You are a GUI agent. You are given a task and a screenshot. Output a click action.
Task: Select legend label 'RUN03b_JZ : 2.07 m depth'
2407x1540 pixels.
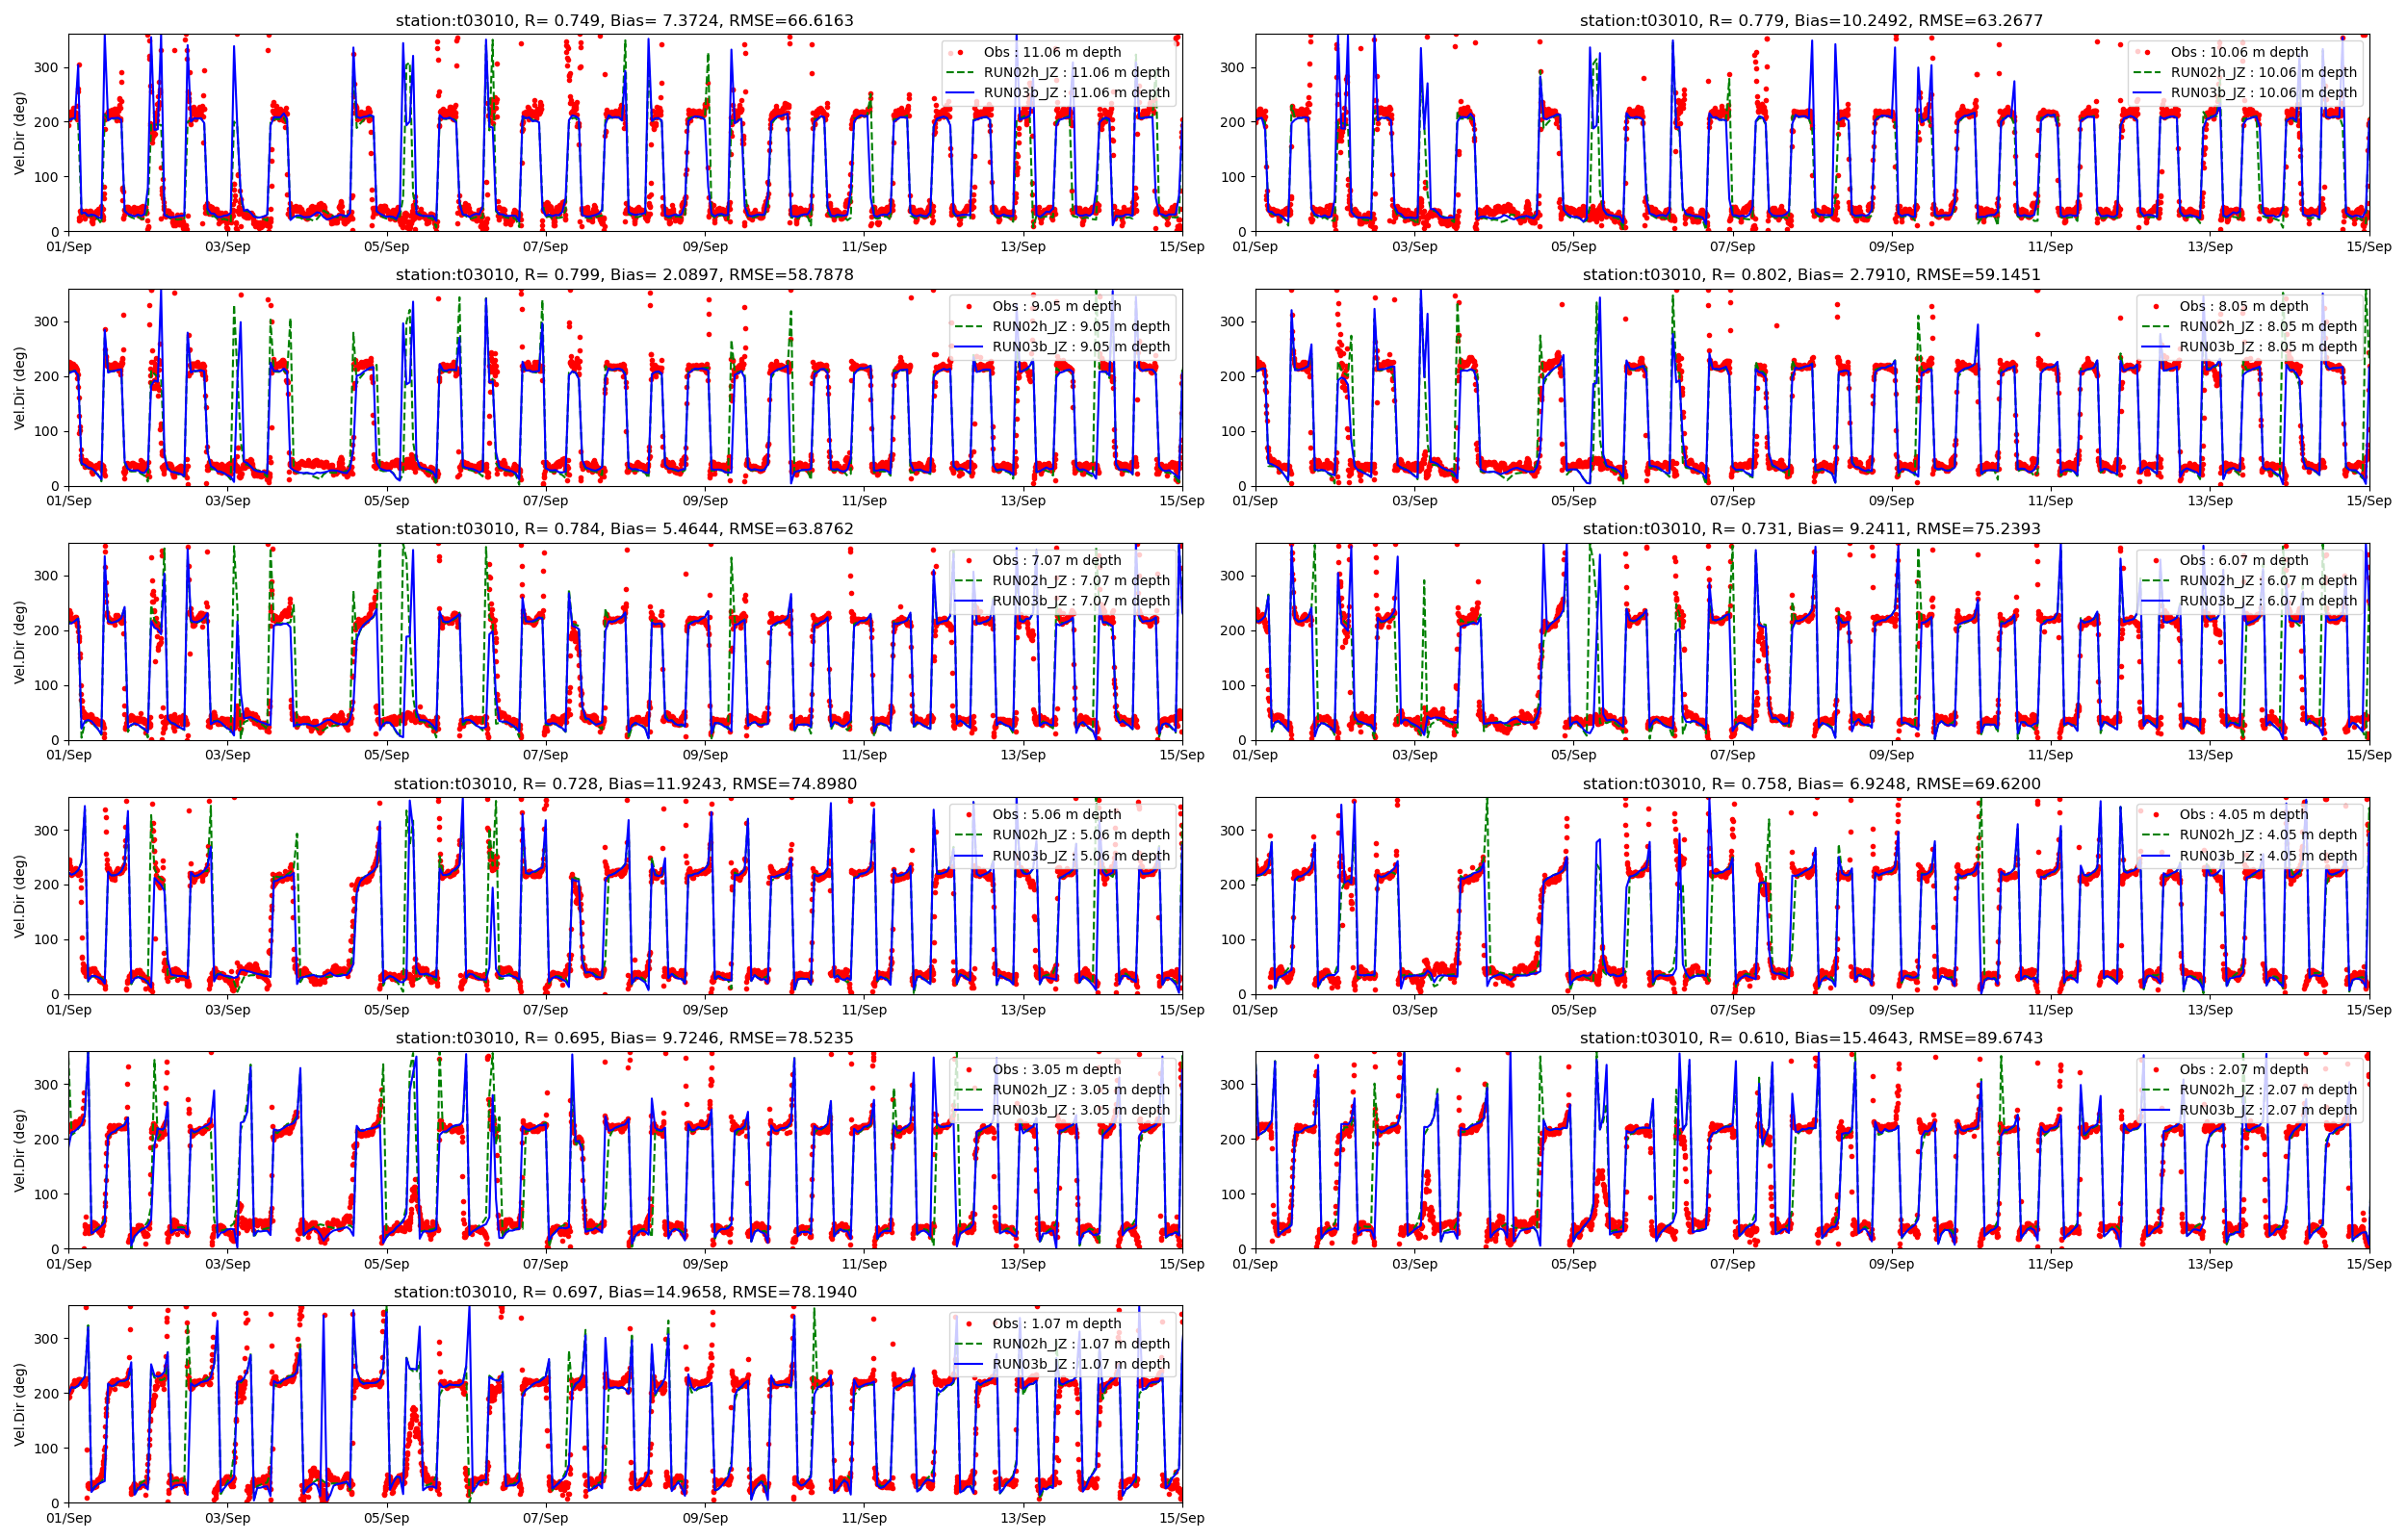tap(2268, 1110)
